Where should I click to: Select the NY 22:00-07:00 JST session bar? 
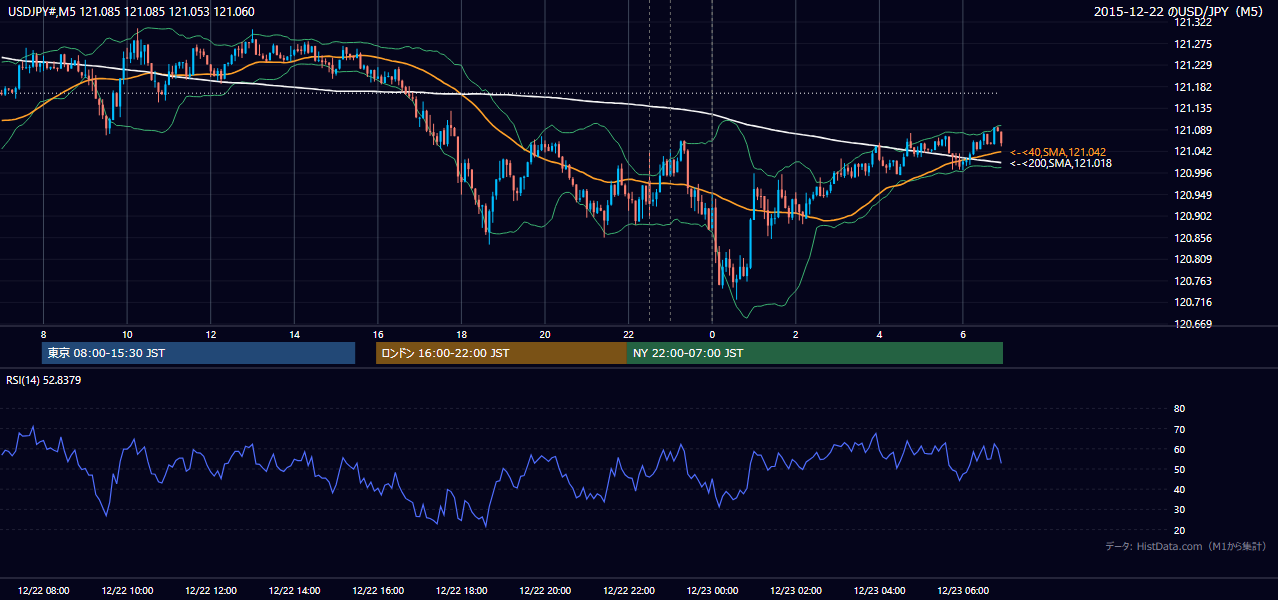point(815,353)
